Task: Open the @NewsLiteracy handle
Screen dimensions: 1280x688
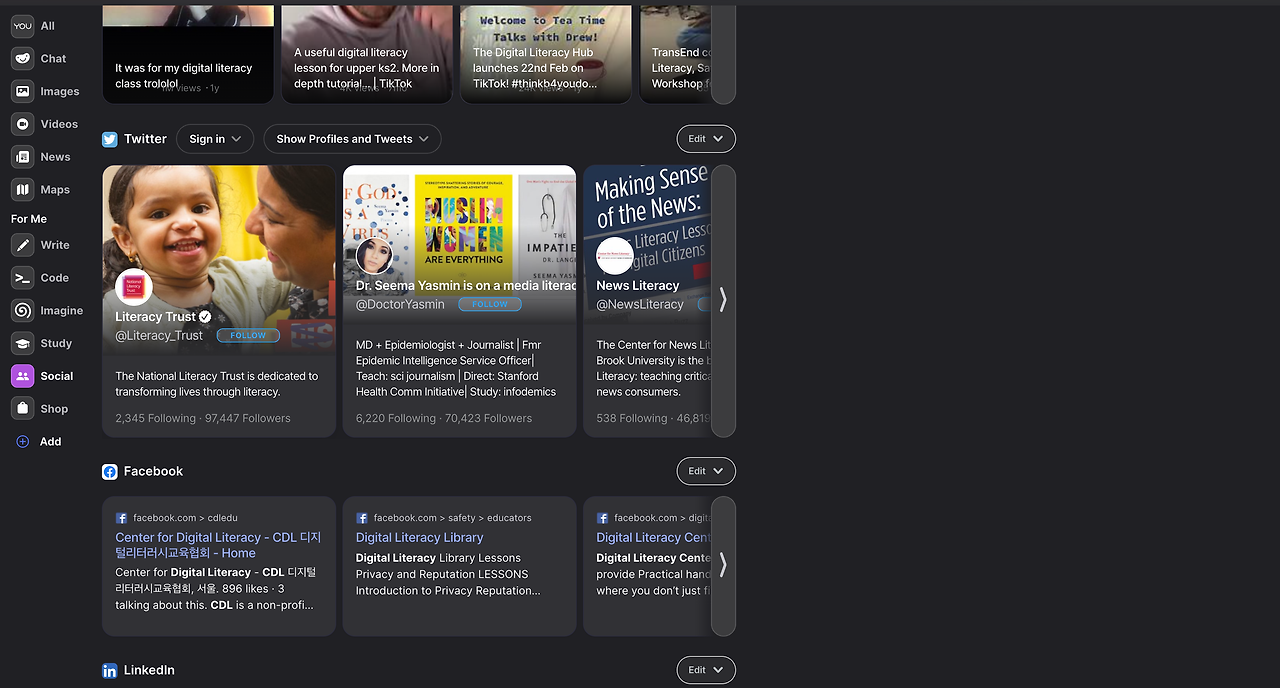Action: 640,304
